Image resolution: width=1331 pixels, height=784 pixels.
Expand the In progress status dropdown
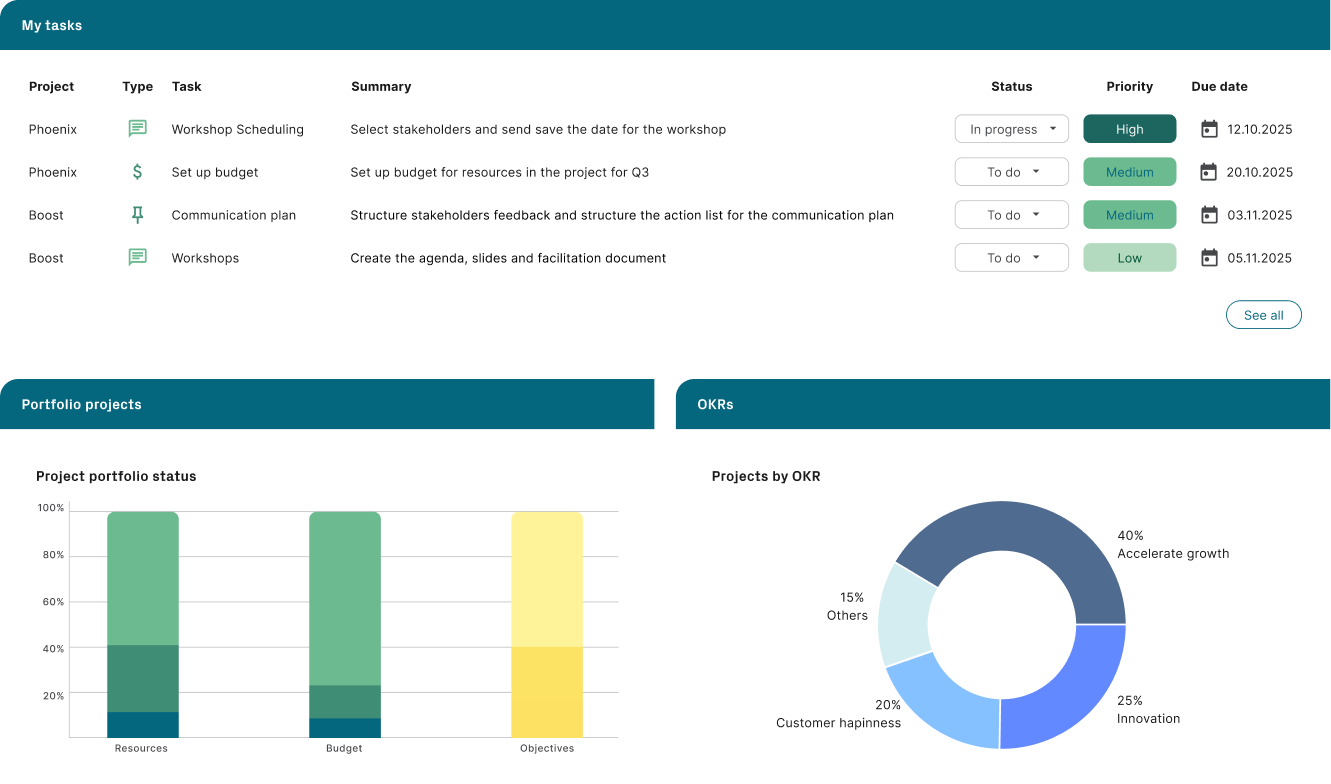click(x=1012, y=129)
